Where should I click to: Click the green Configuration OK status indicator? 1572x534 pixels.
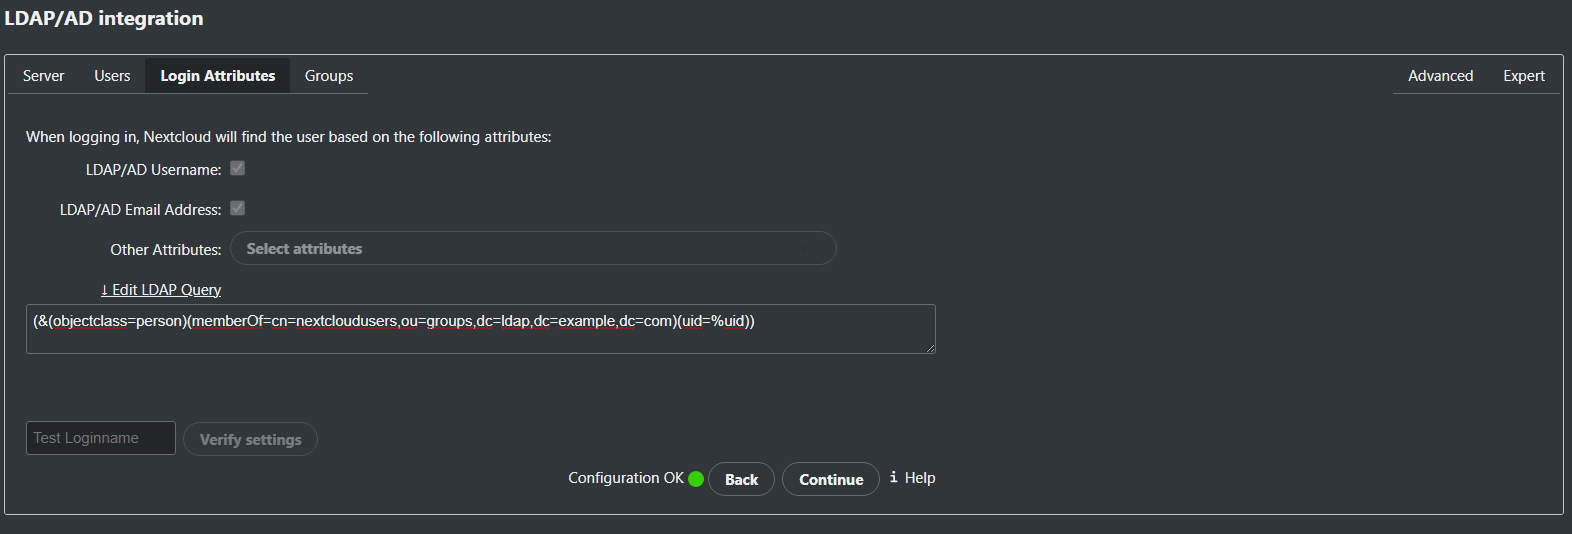pos(696,479)
